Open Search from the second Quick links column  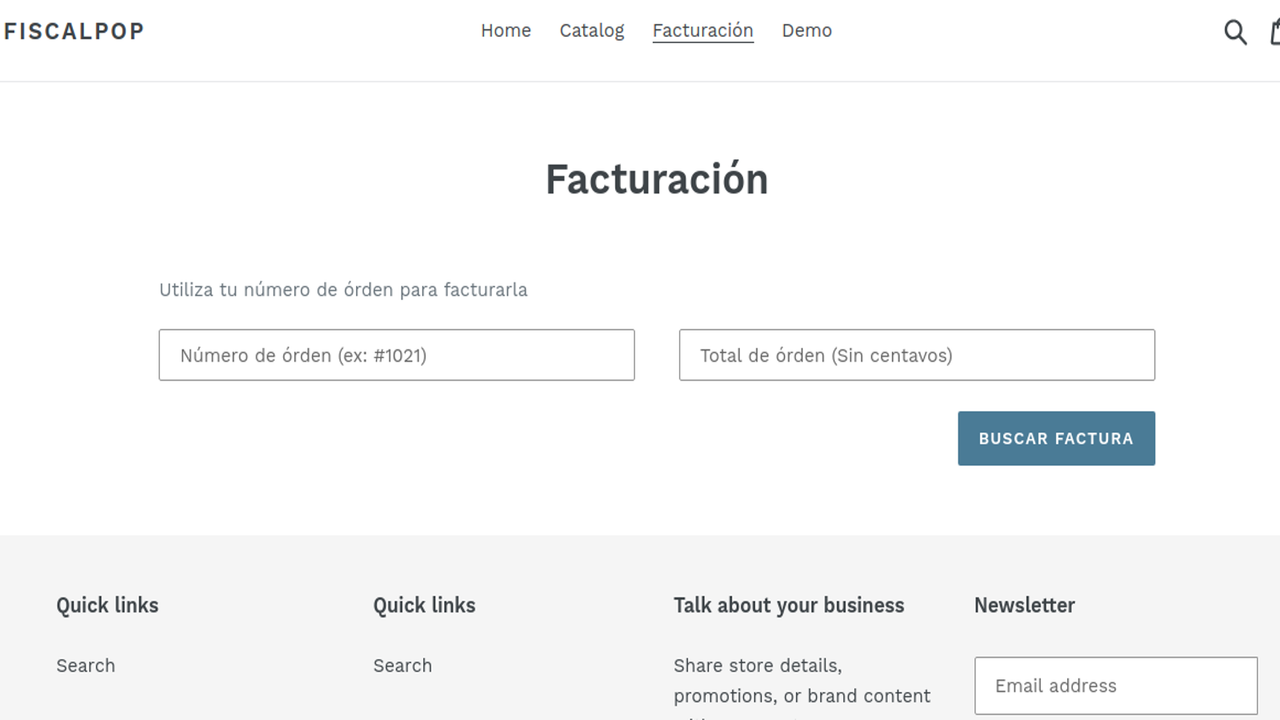coord(403,665)
